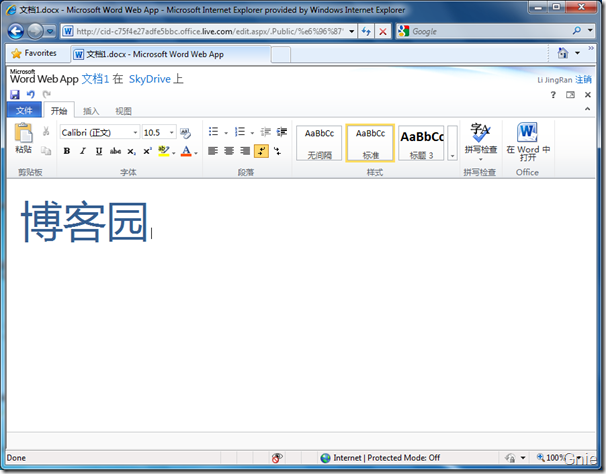Screen dimensions: 606x474
Task: Toggle Italic formatting
Action: (x=83, y=151)
